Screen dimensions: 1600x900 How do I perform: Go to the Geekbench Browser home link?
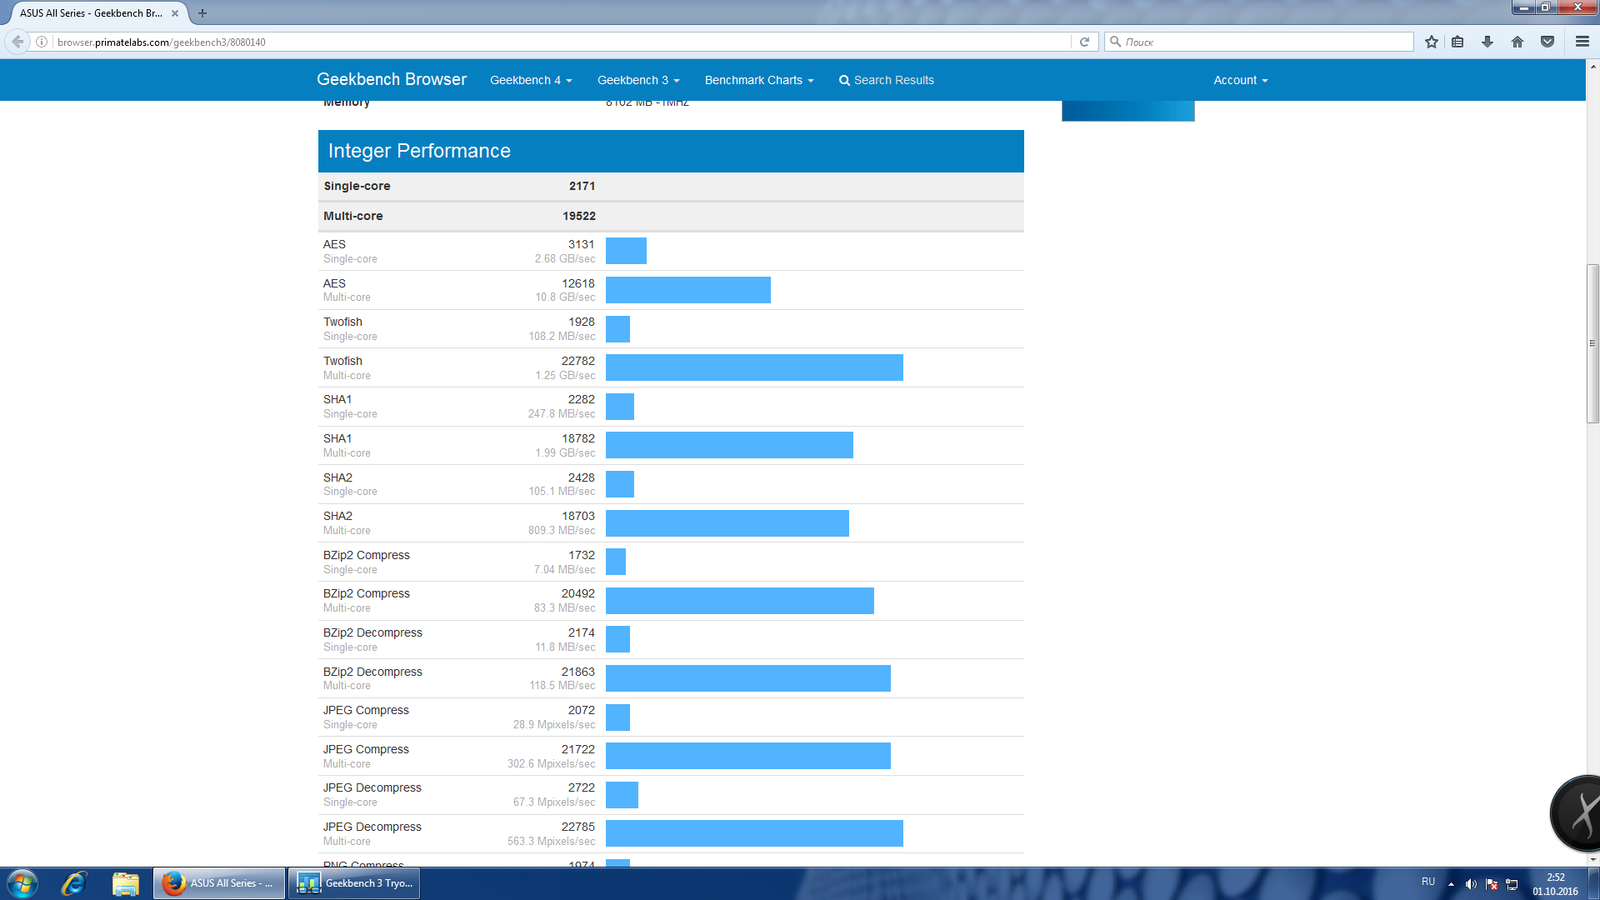392,79
